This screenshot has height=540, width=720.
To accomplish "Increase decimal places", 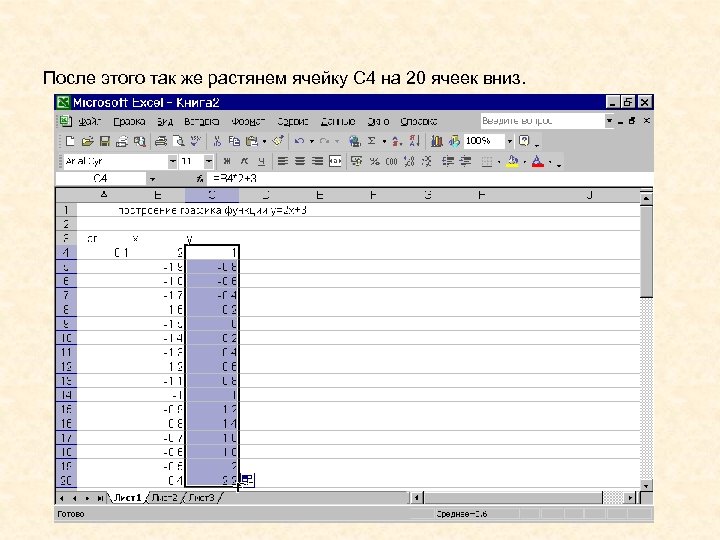I will tap(409, 161).
